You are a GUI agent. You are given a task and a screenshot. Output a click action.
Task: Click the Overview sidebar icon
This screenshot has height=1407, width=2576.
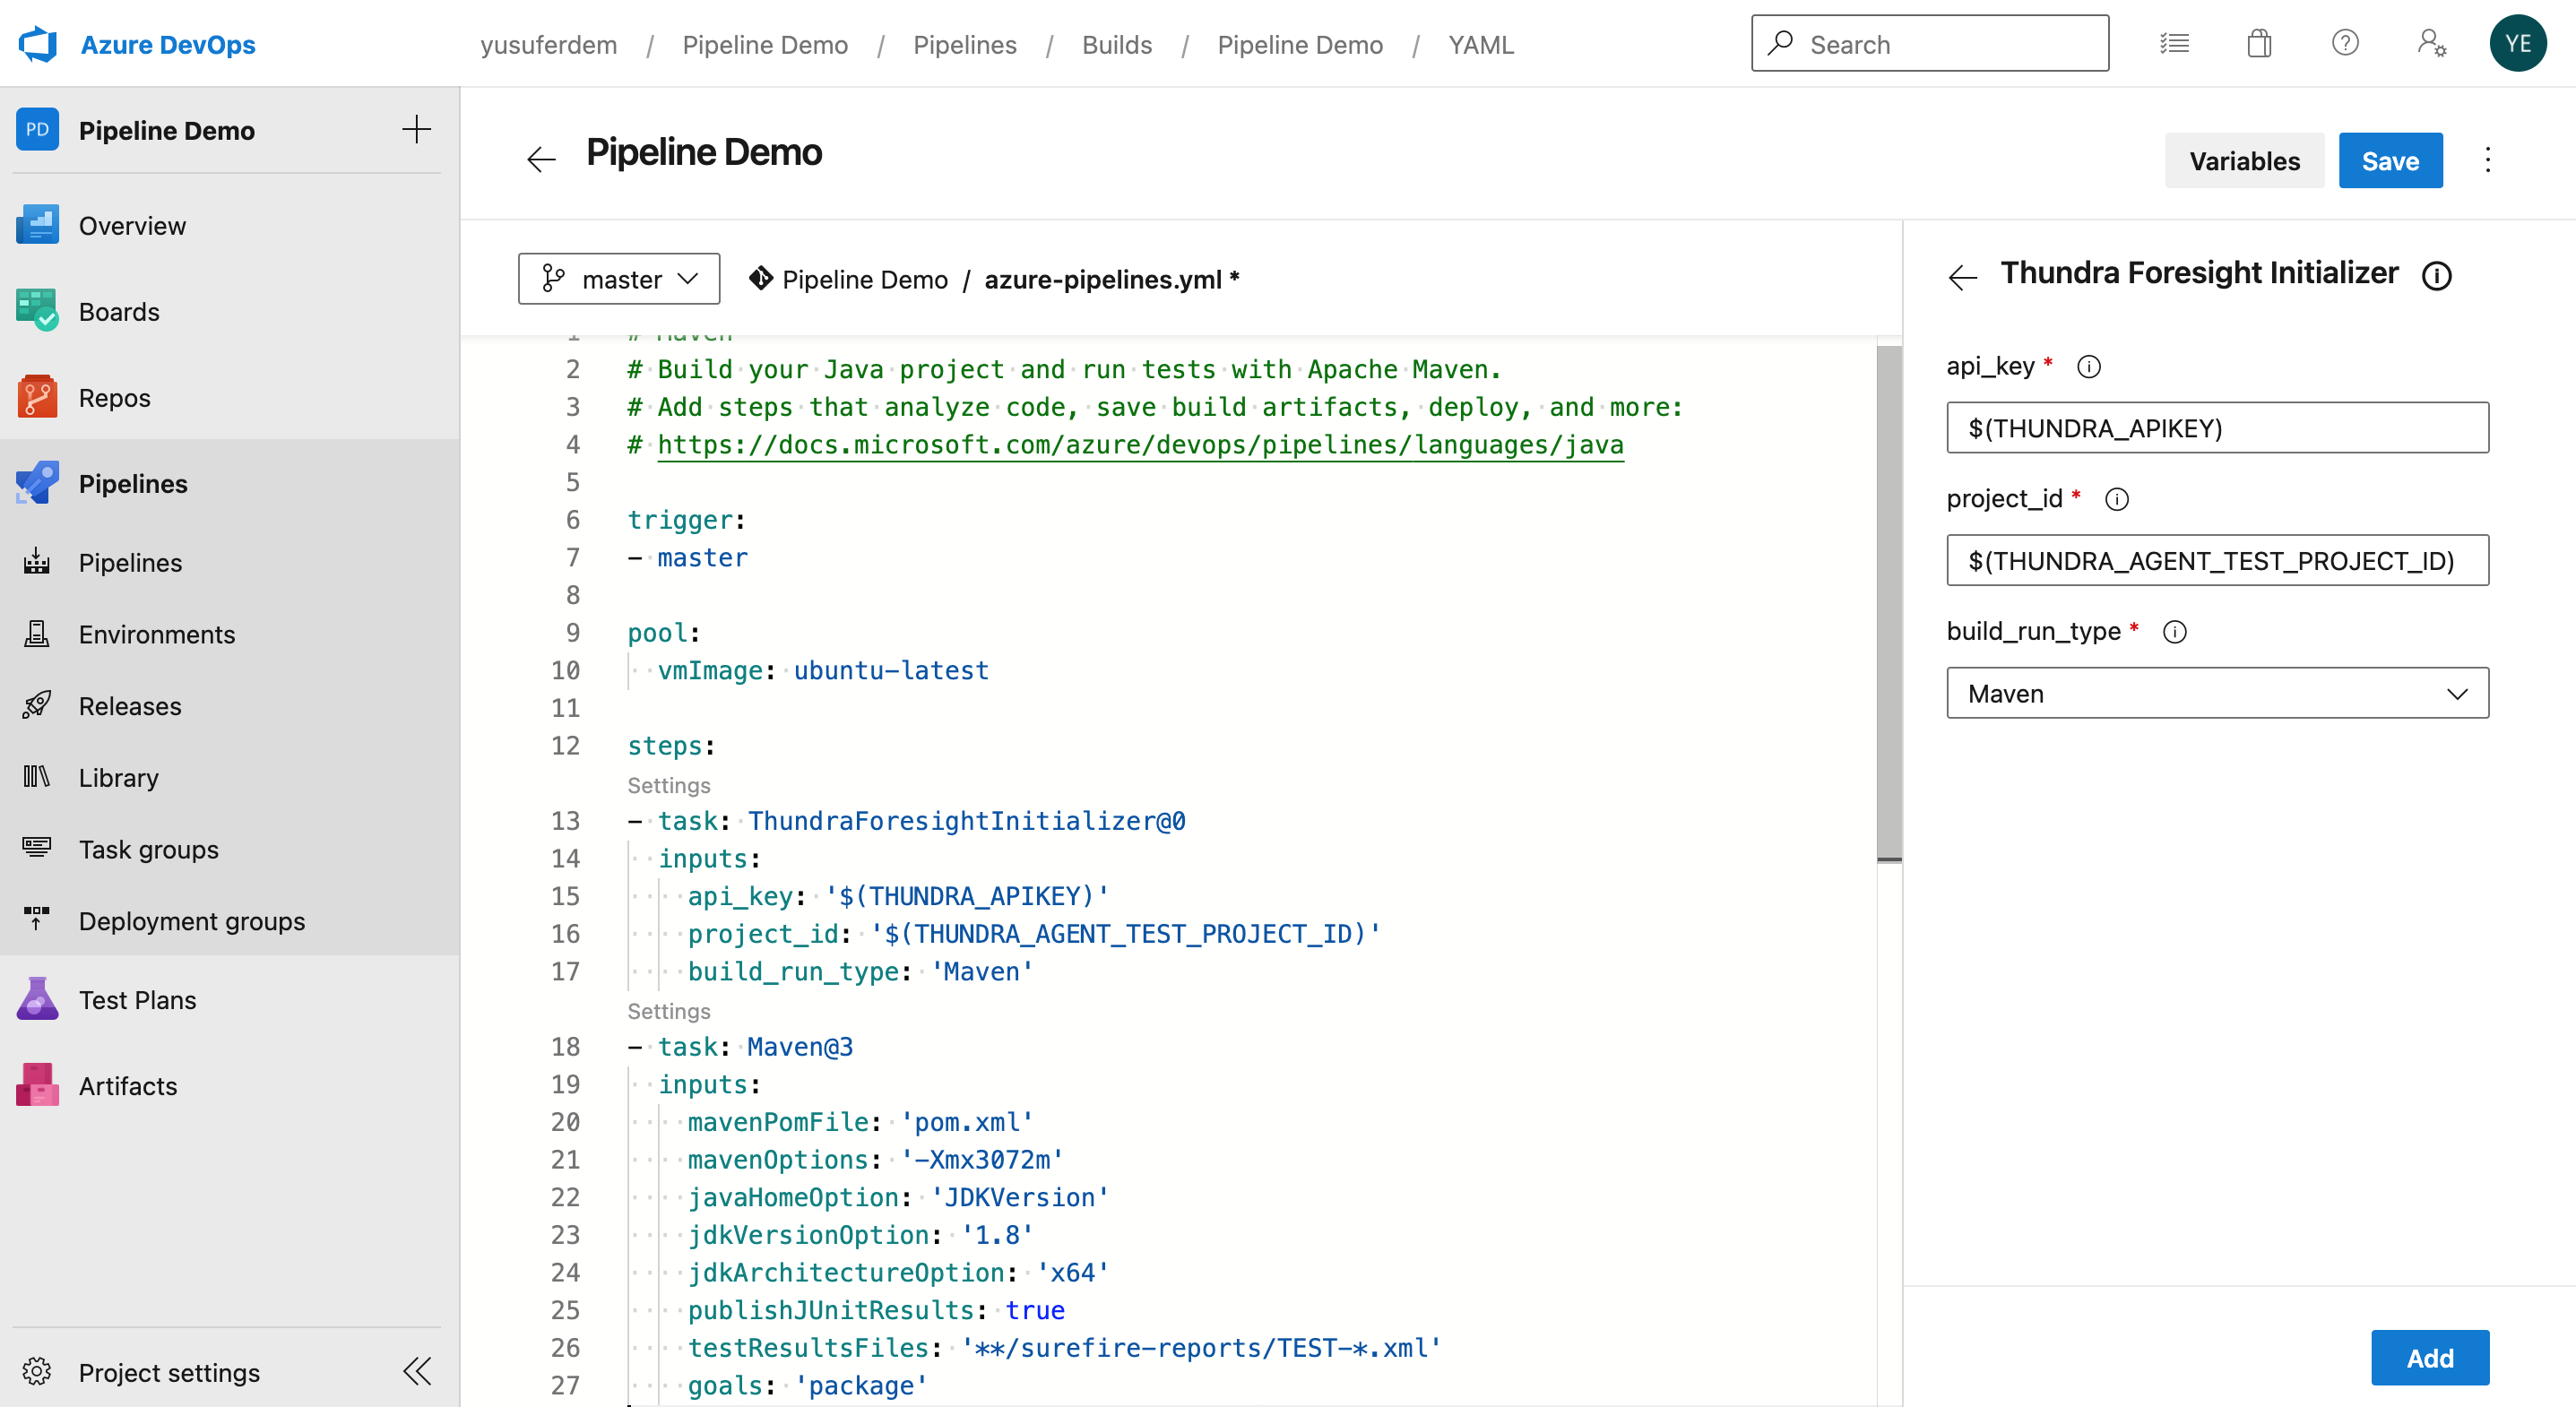(x=37, y=226)
